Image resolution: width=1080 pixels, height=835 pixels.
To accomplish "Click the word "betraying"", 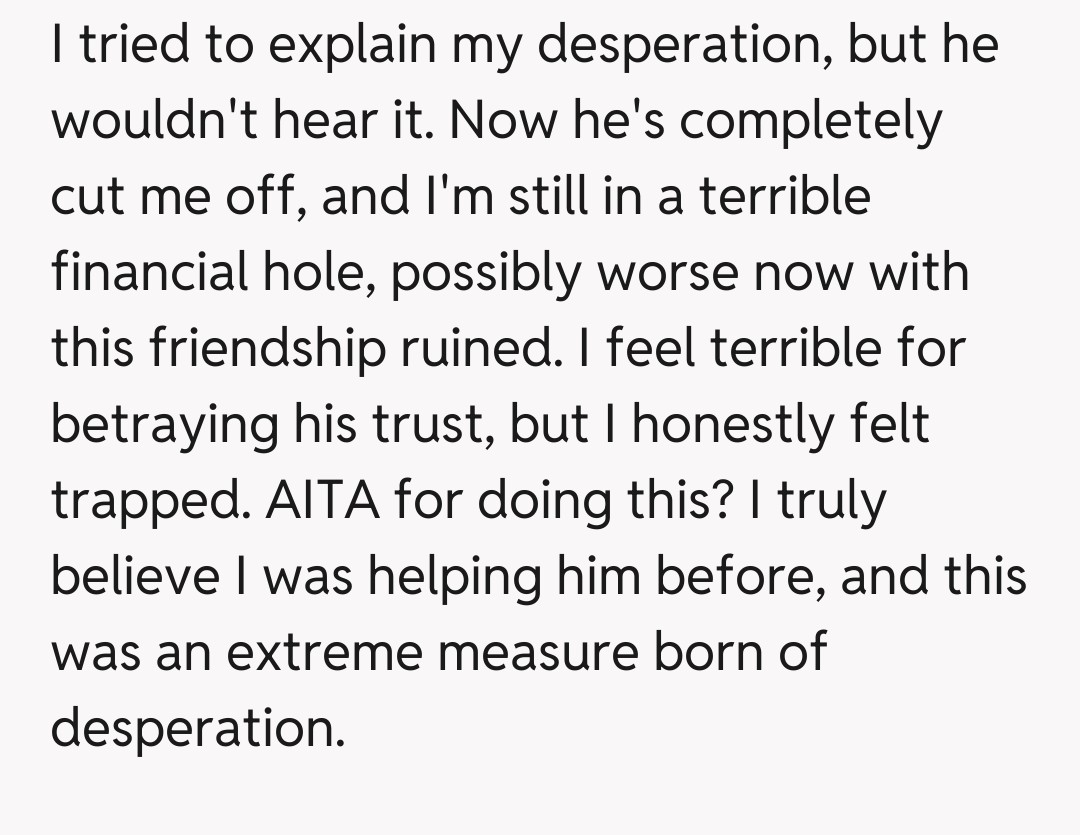I will coord(161,425).
